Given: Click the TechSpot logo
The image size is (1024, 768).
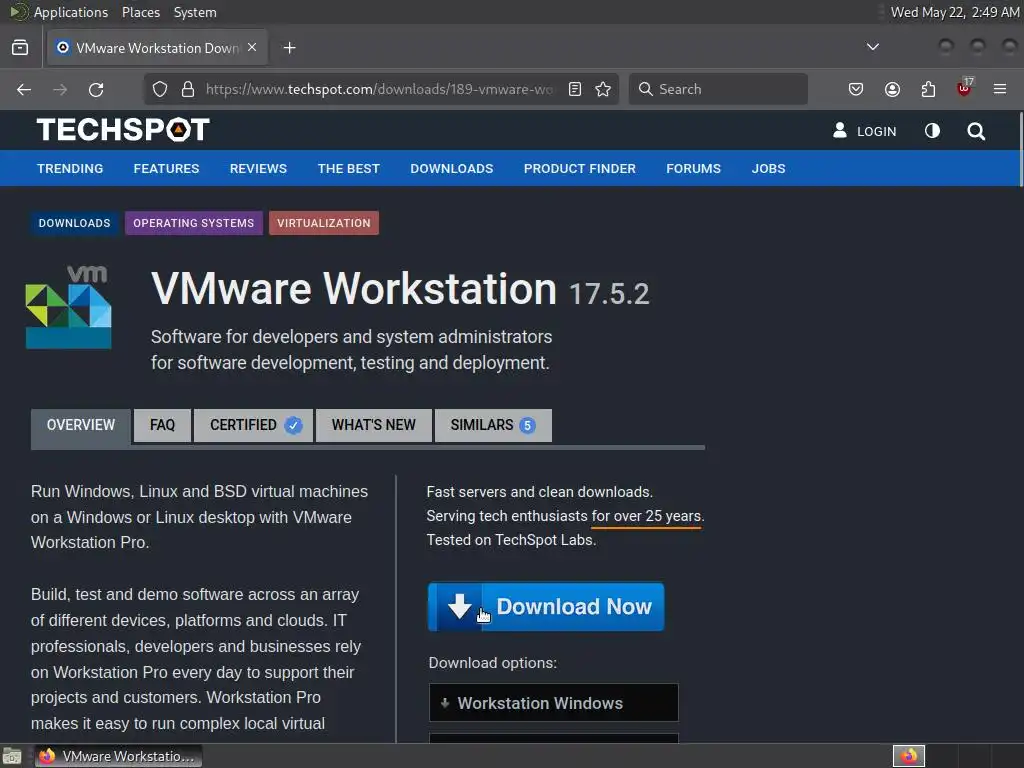Looking at the screenshot, I should point(123,129).
